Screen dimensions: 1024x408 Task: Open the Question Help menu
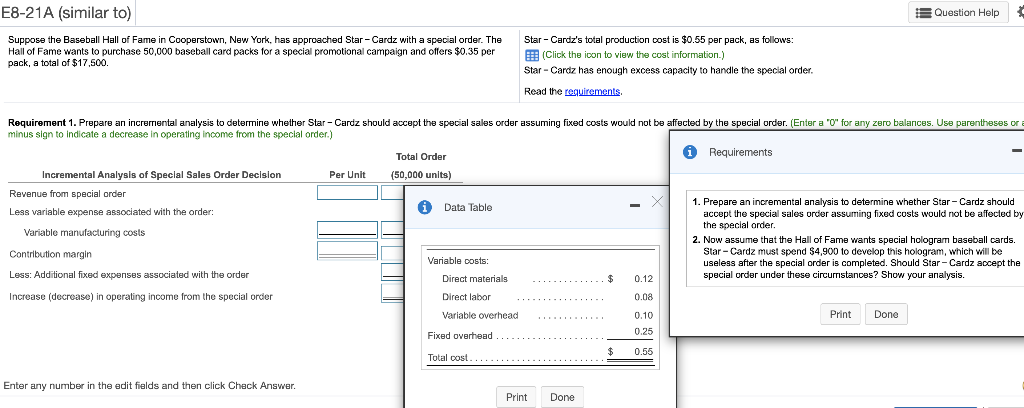[x=958, y=12]
